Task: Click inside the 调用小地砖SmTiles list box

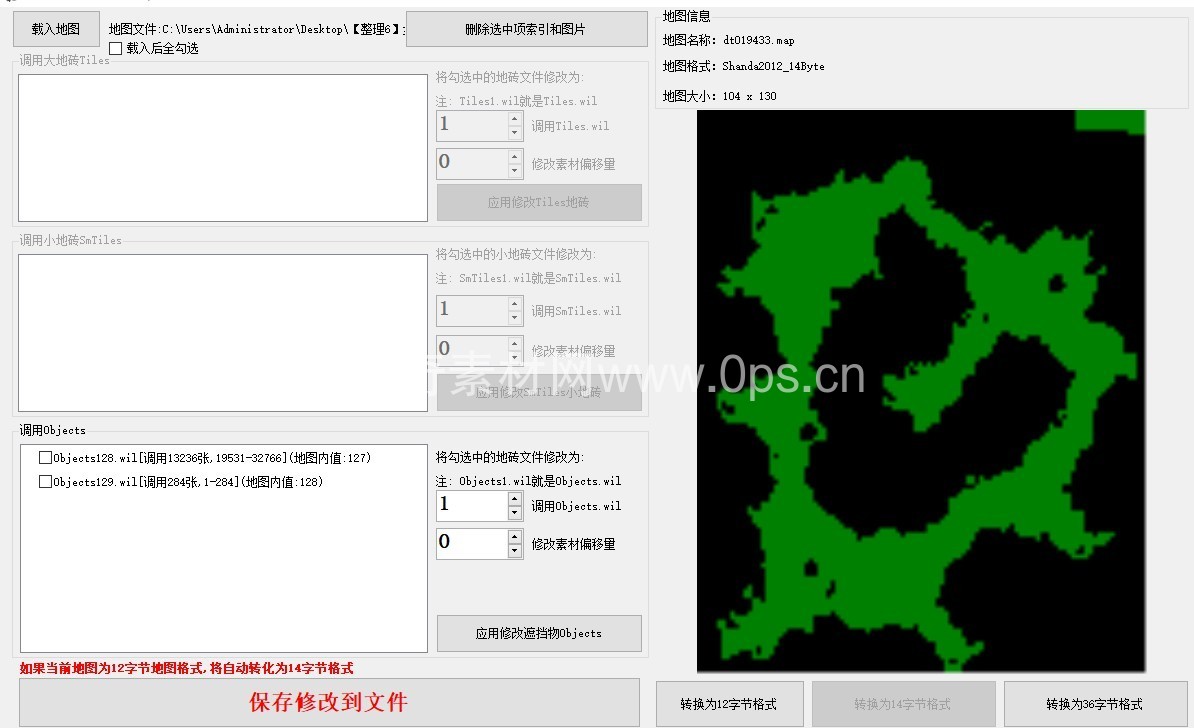Action: 223,332
